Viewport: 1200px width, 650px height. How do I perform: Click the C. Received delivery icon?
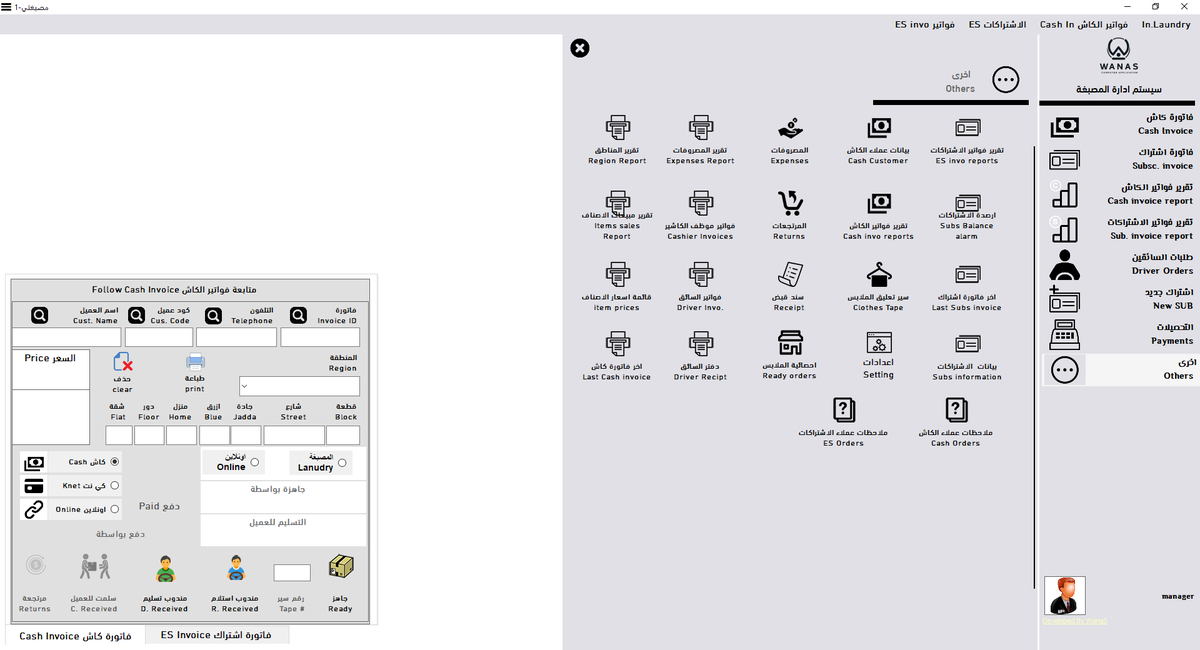[x=94, y=567]
